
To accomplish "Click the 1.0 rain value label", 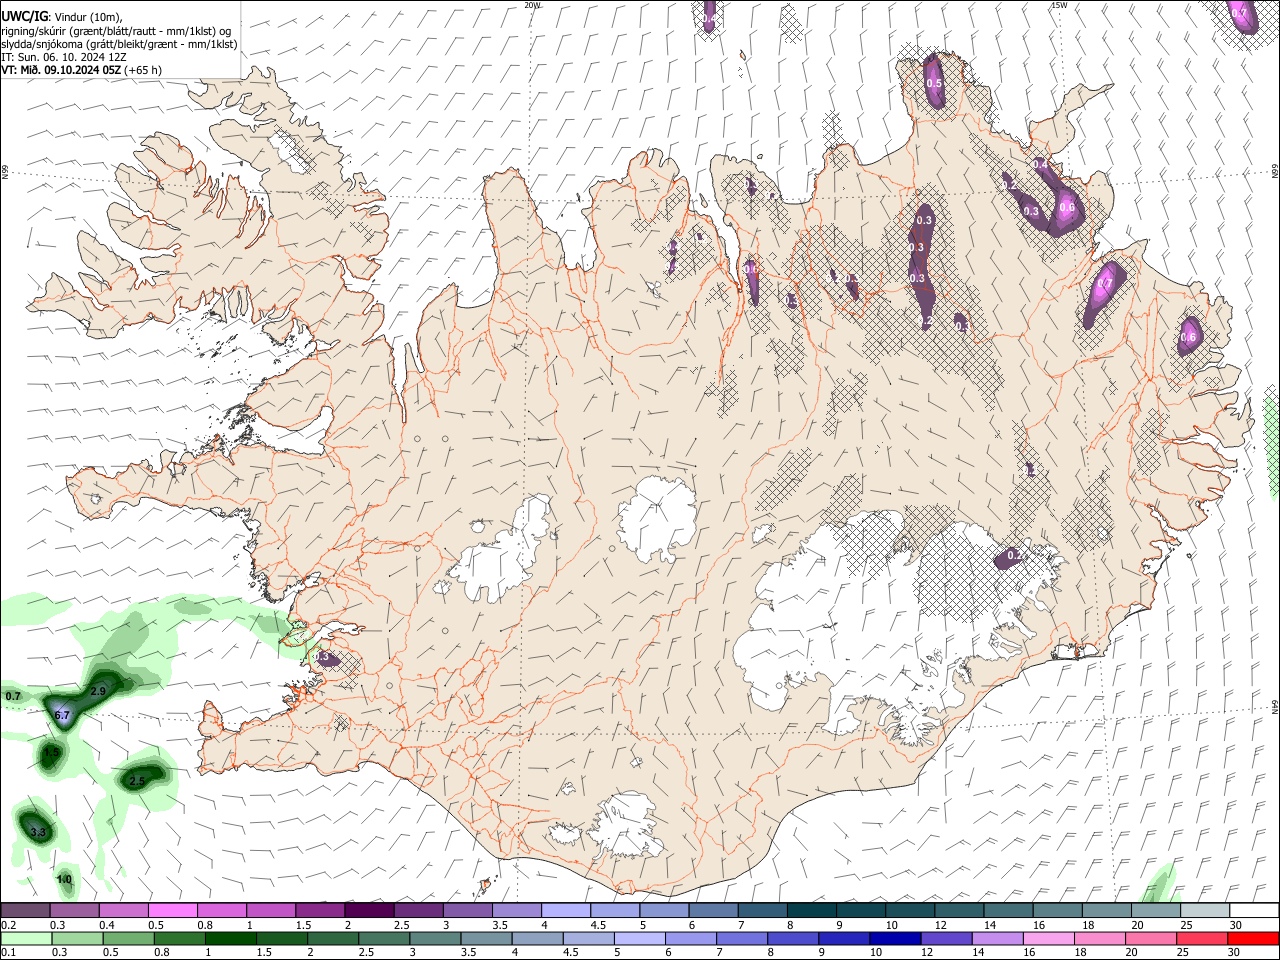I will point(64,879).
